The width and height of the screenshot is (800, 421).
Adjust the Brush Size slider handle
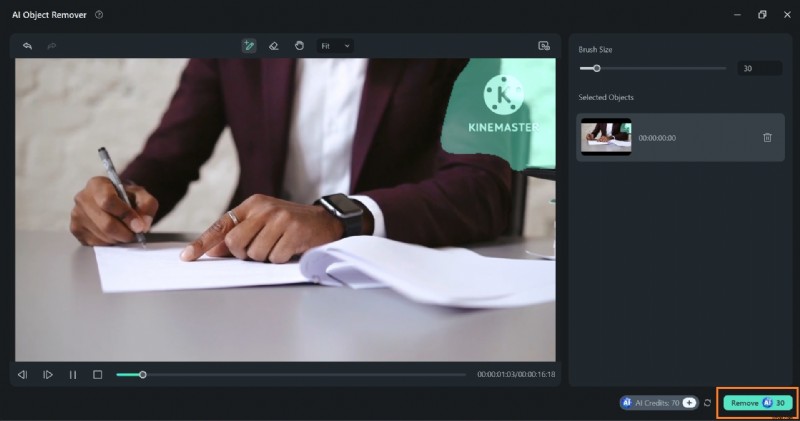[596, 68]
